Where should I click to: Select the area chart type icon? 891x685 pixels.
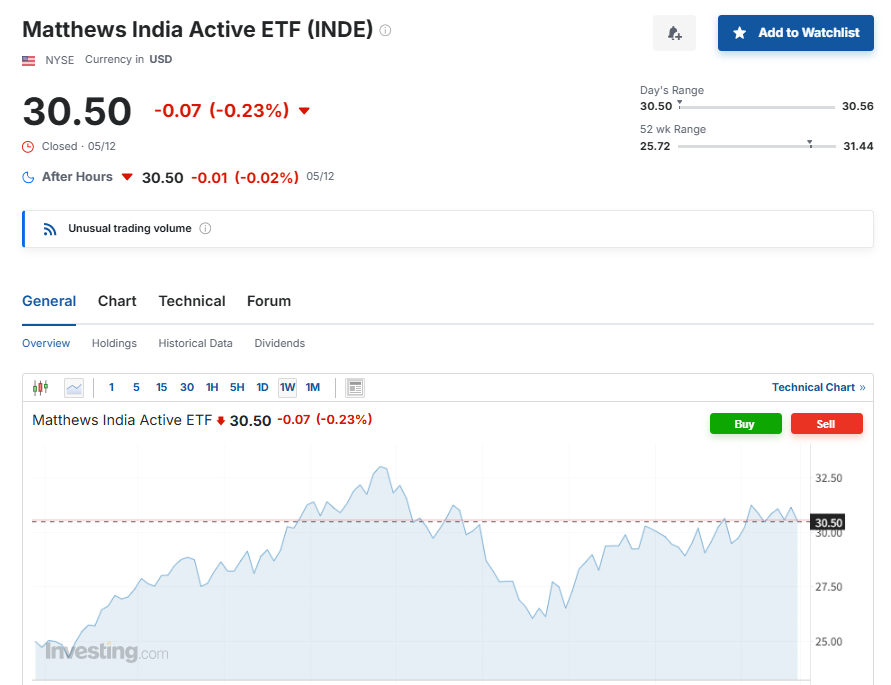coord(74,388)
